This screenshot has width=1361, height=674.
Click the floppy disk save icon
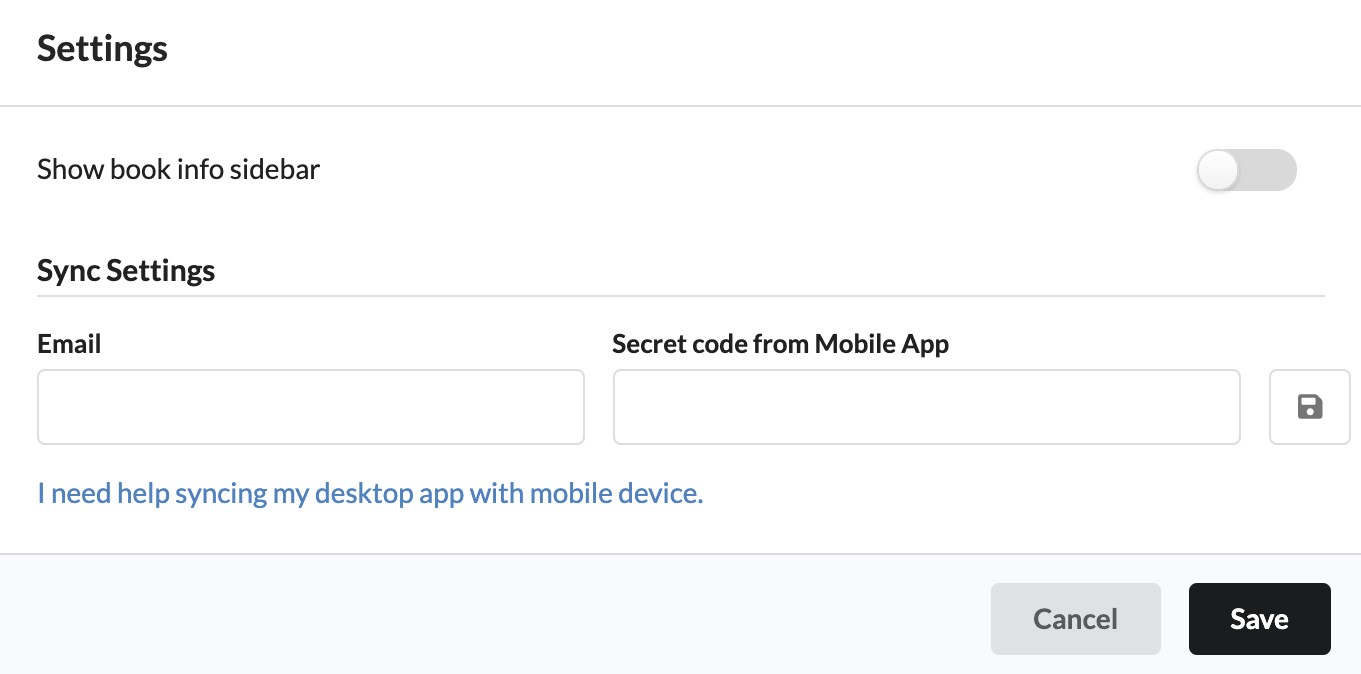click(x=1309, y=406)
